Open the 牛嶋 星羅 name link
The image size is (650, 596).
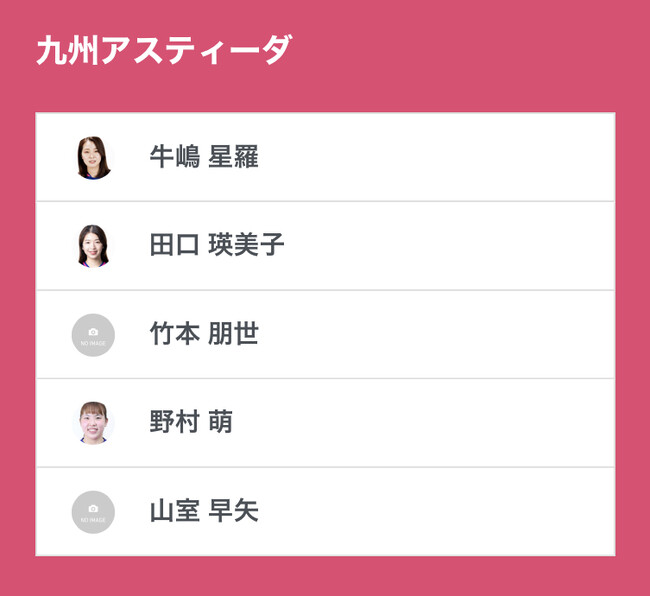click(204, 157)
